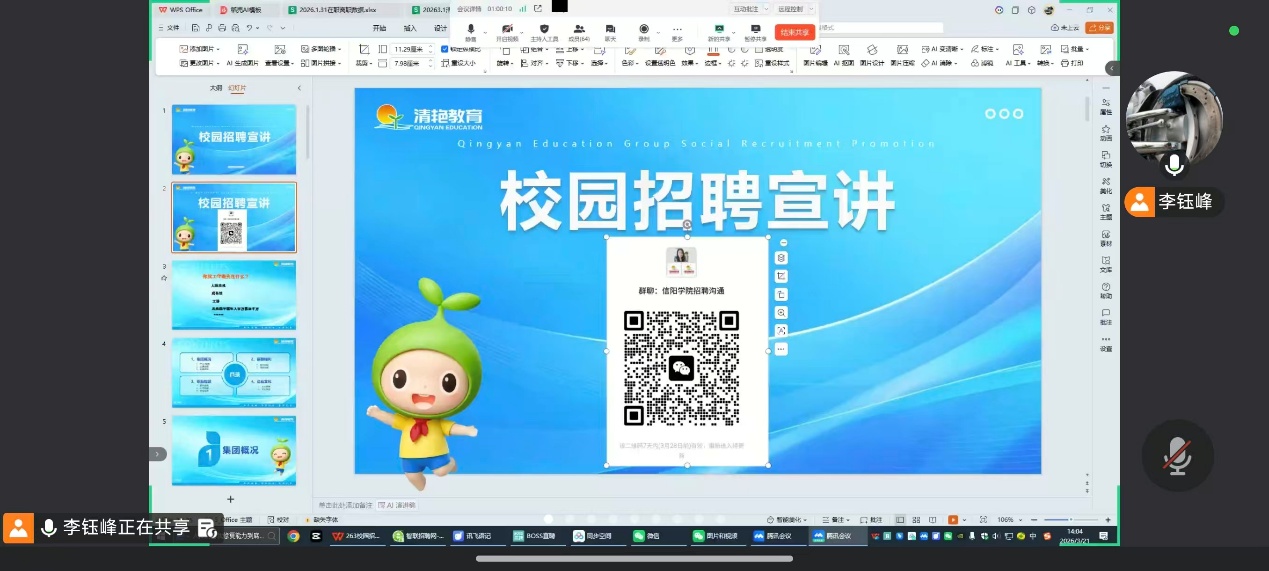
Task: Open the 动画 animation panel icon
Action: 1106,133
